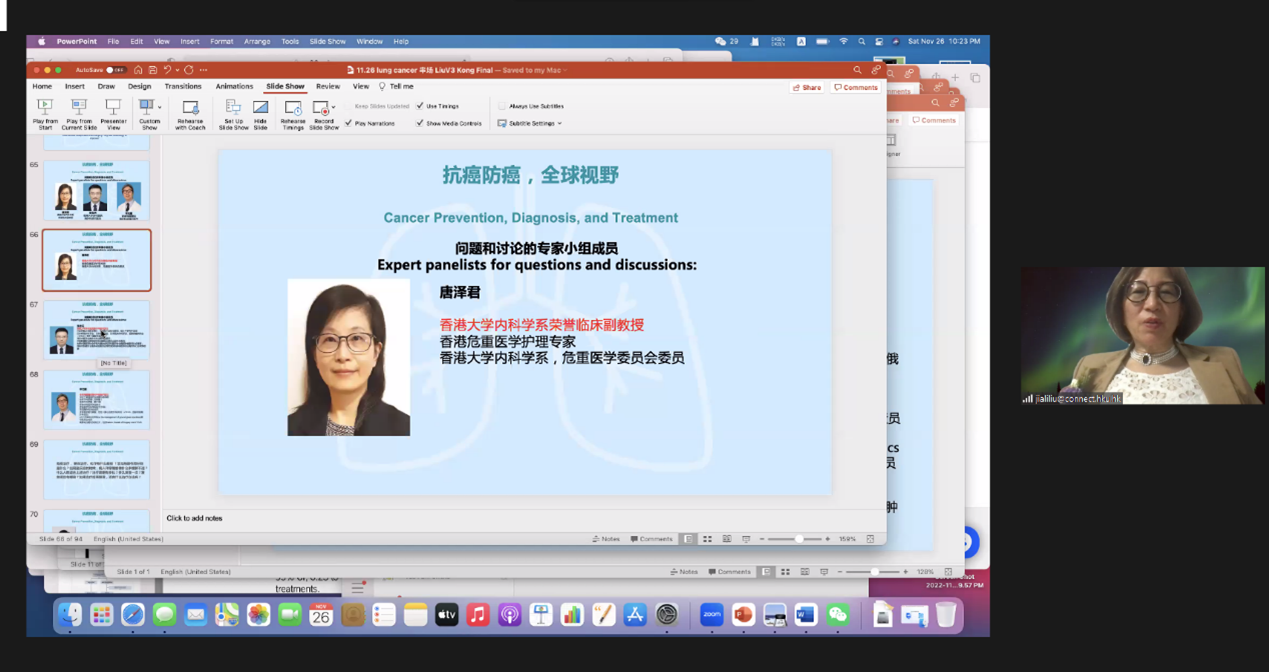Image resolution: width=1269 pixels, height=672 pixels.
Task: Click the speaker portrait photo on slide
Action: click(x=349, y=357)
